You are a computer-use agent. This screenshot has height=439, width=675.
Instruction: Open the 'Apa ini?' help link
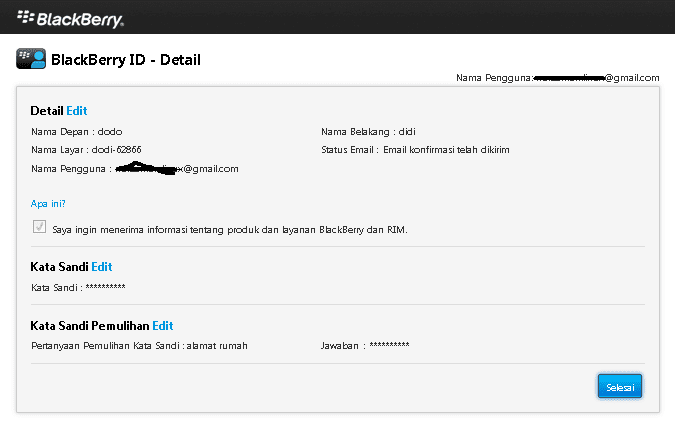tap(48, 204)
